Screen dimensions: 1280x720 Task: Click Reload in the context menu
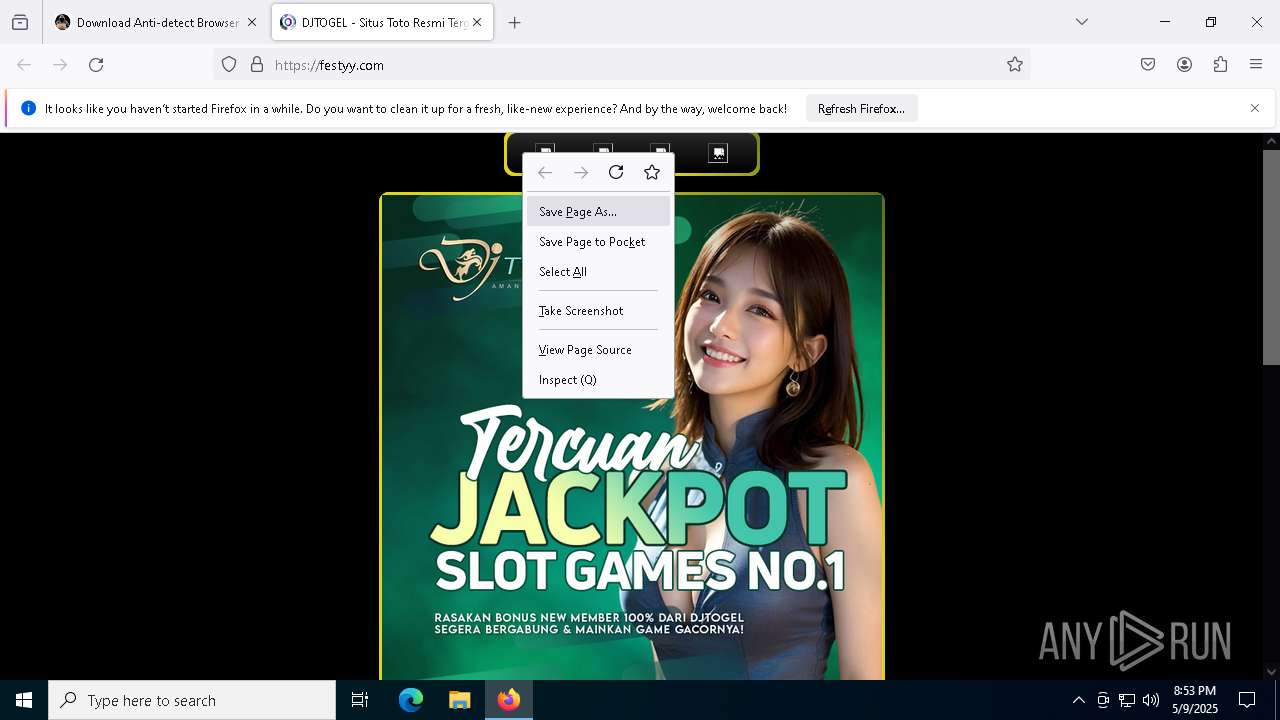click(x=616, y=172)
